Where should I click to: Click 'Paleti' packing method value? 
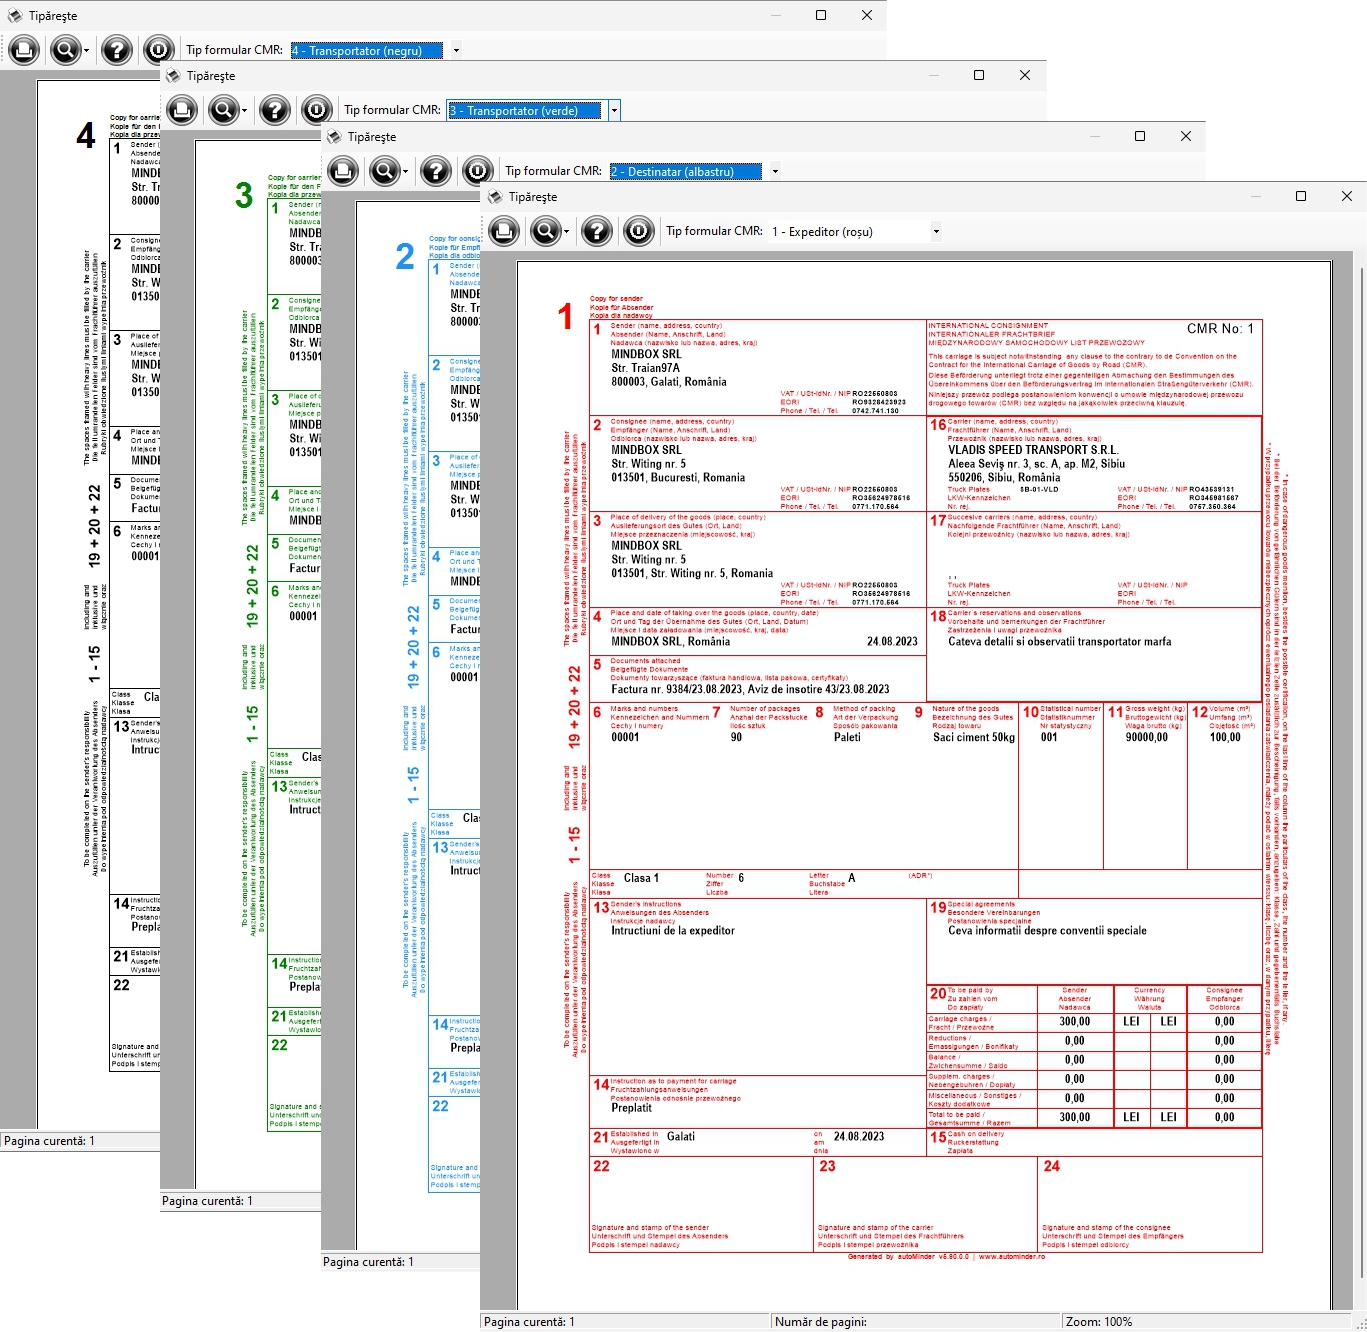point(847,737)
